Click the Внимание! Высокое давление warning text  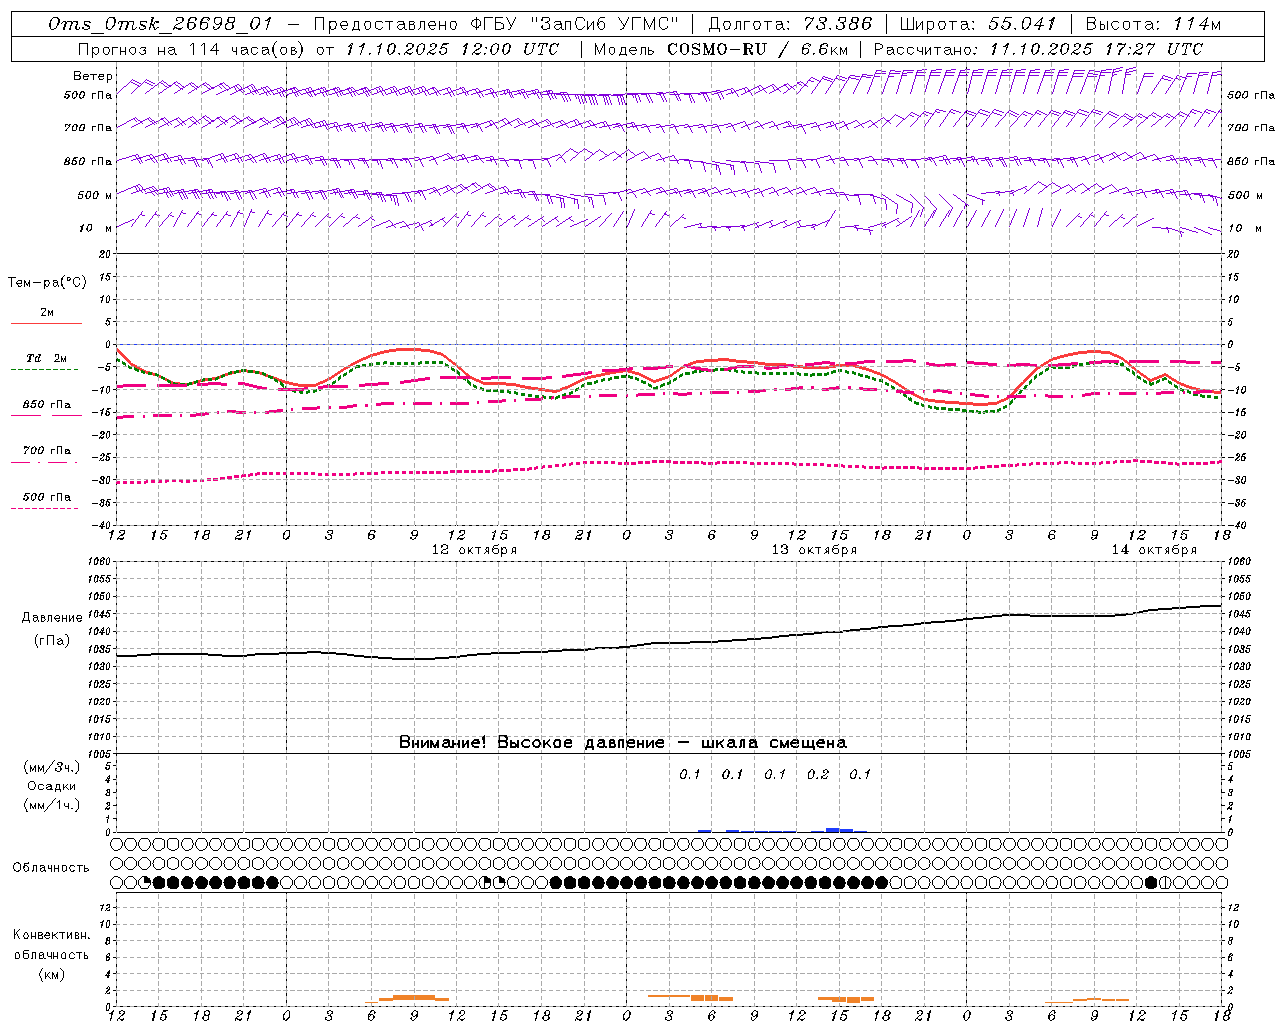coord(623,743)
